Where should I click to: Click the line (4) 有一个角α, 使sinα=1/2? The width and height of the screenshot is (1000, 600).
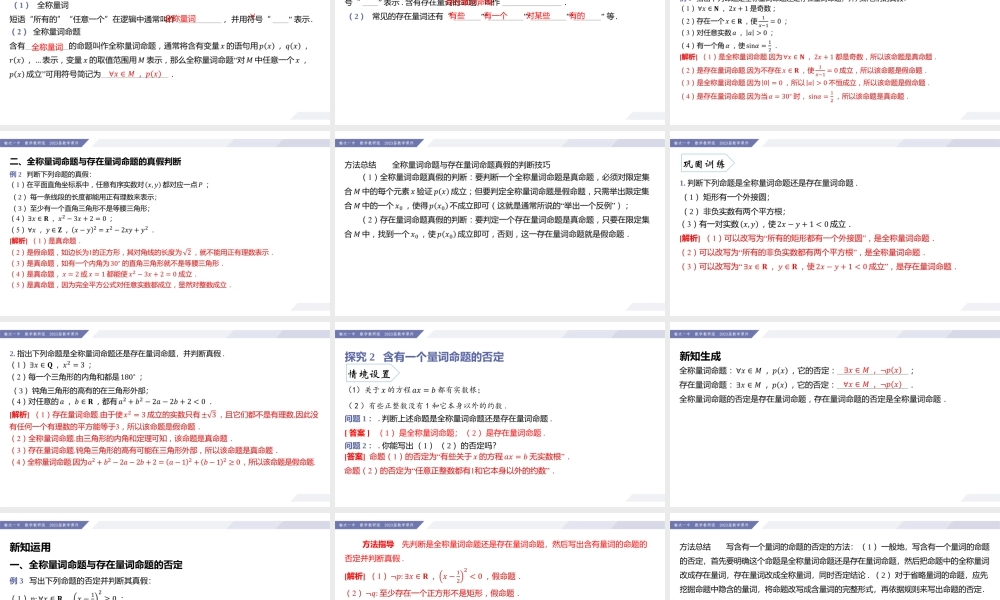coord(728,45)
